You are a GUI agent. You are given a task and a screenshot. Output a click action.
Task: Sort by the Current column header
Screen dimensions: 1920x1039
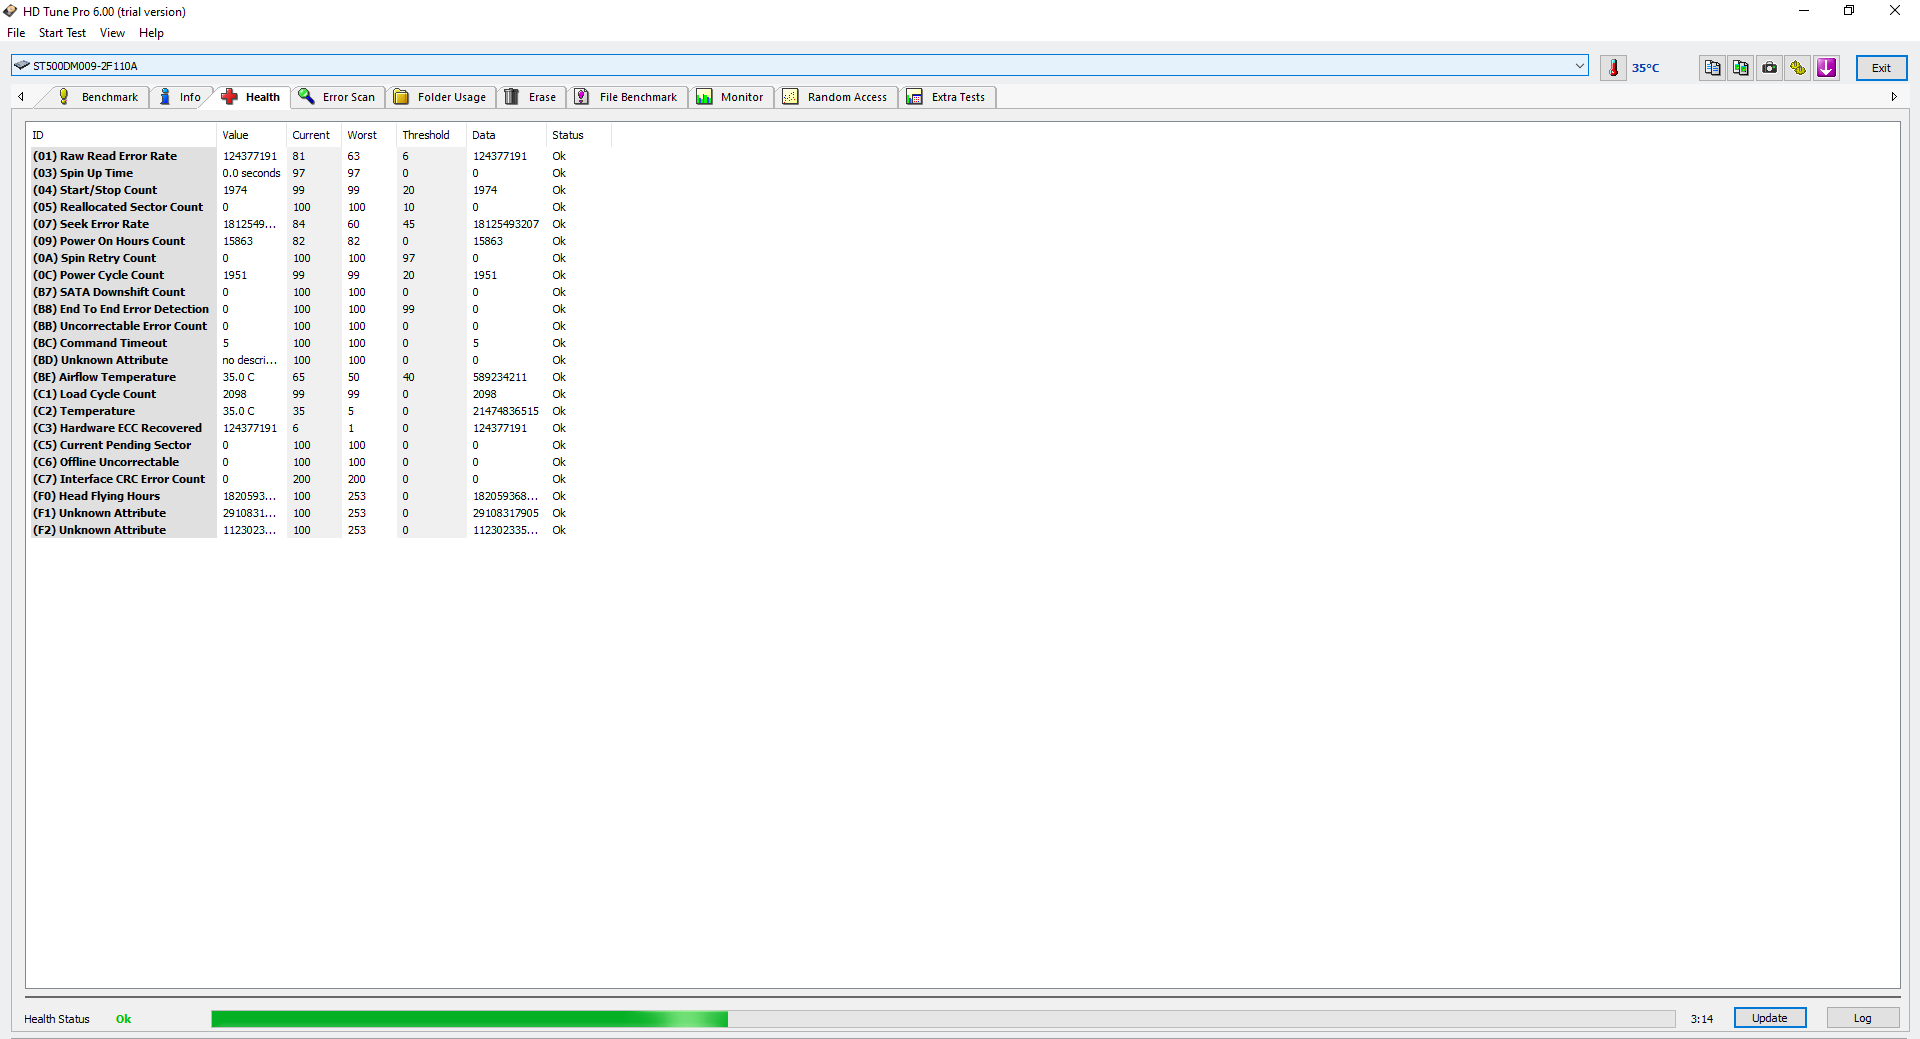[314, 135]
